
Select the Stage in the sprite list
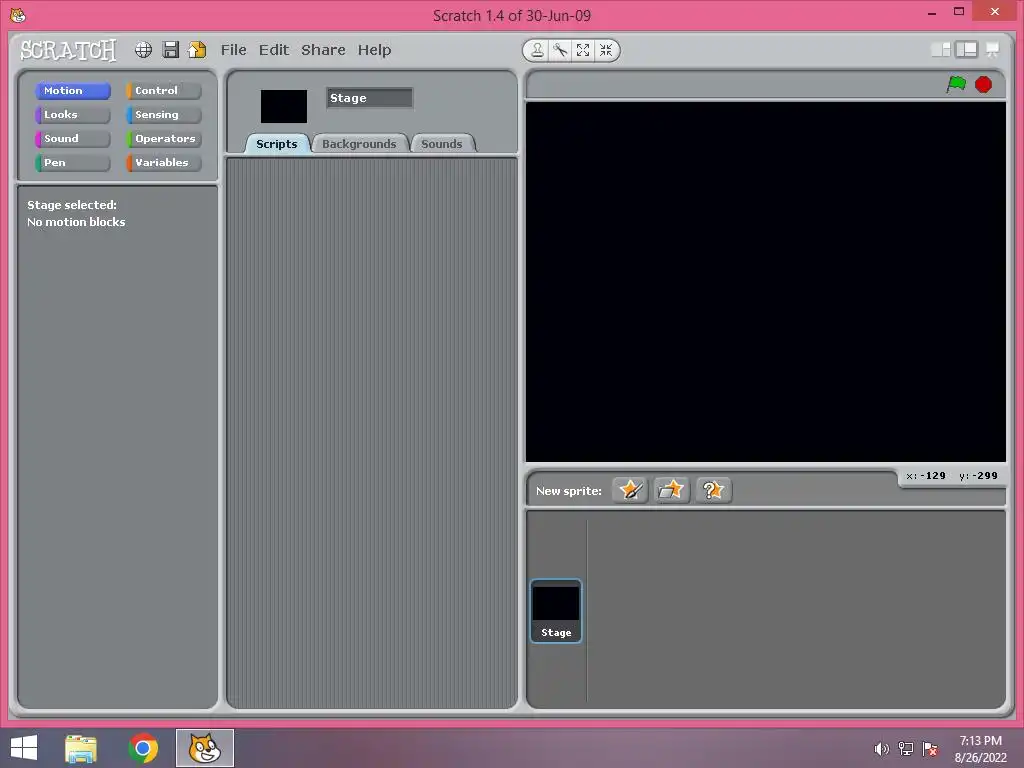(x=556, y=611)
